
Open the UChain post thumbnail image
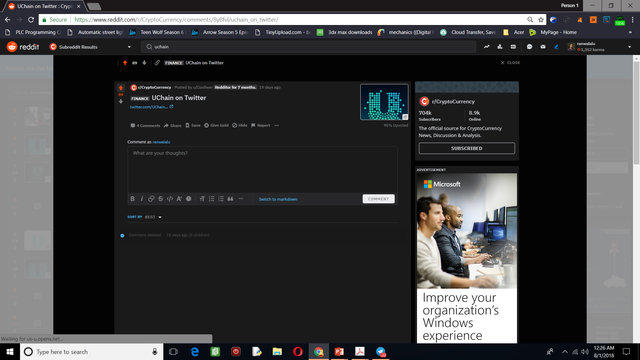click(x=384, y=102)
